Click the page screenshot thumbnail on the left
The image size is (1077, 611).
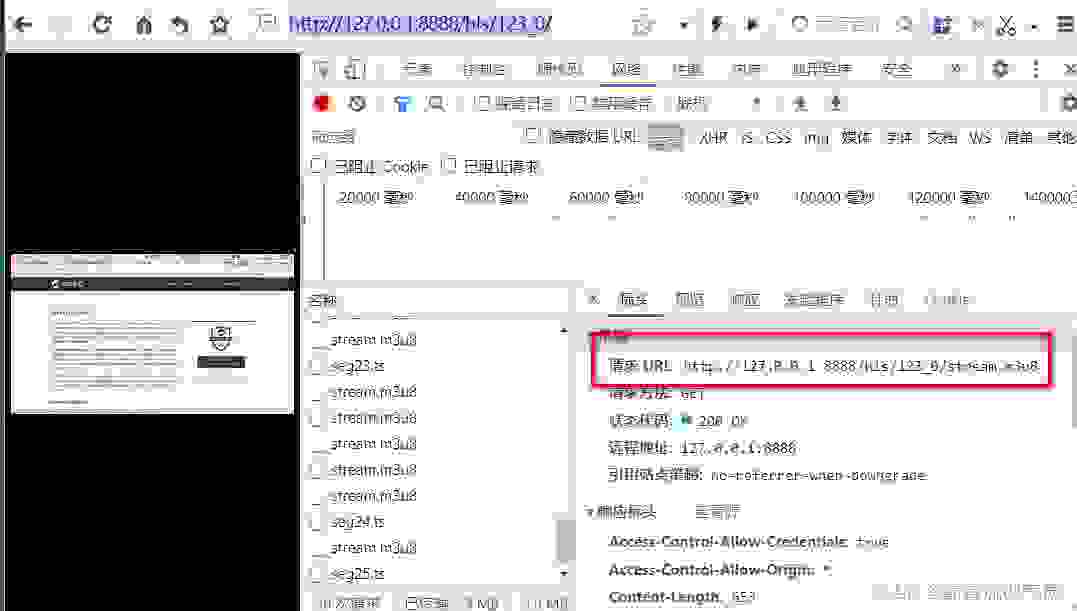152,334
